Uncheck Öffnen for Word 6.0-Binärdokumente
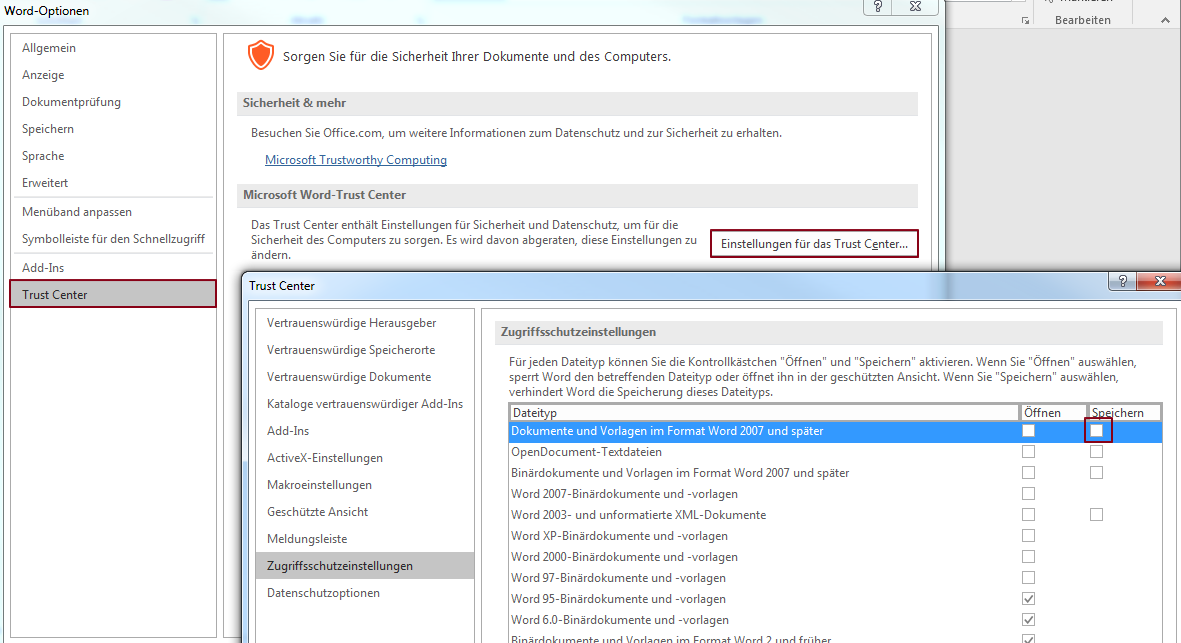This screenshot has height=643, width=1181. 1028,620
